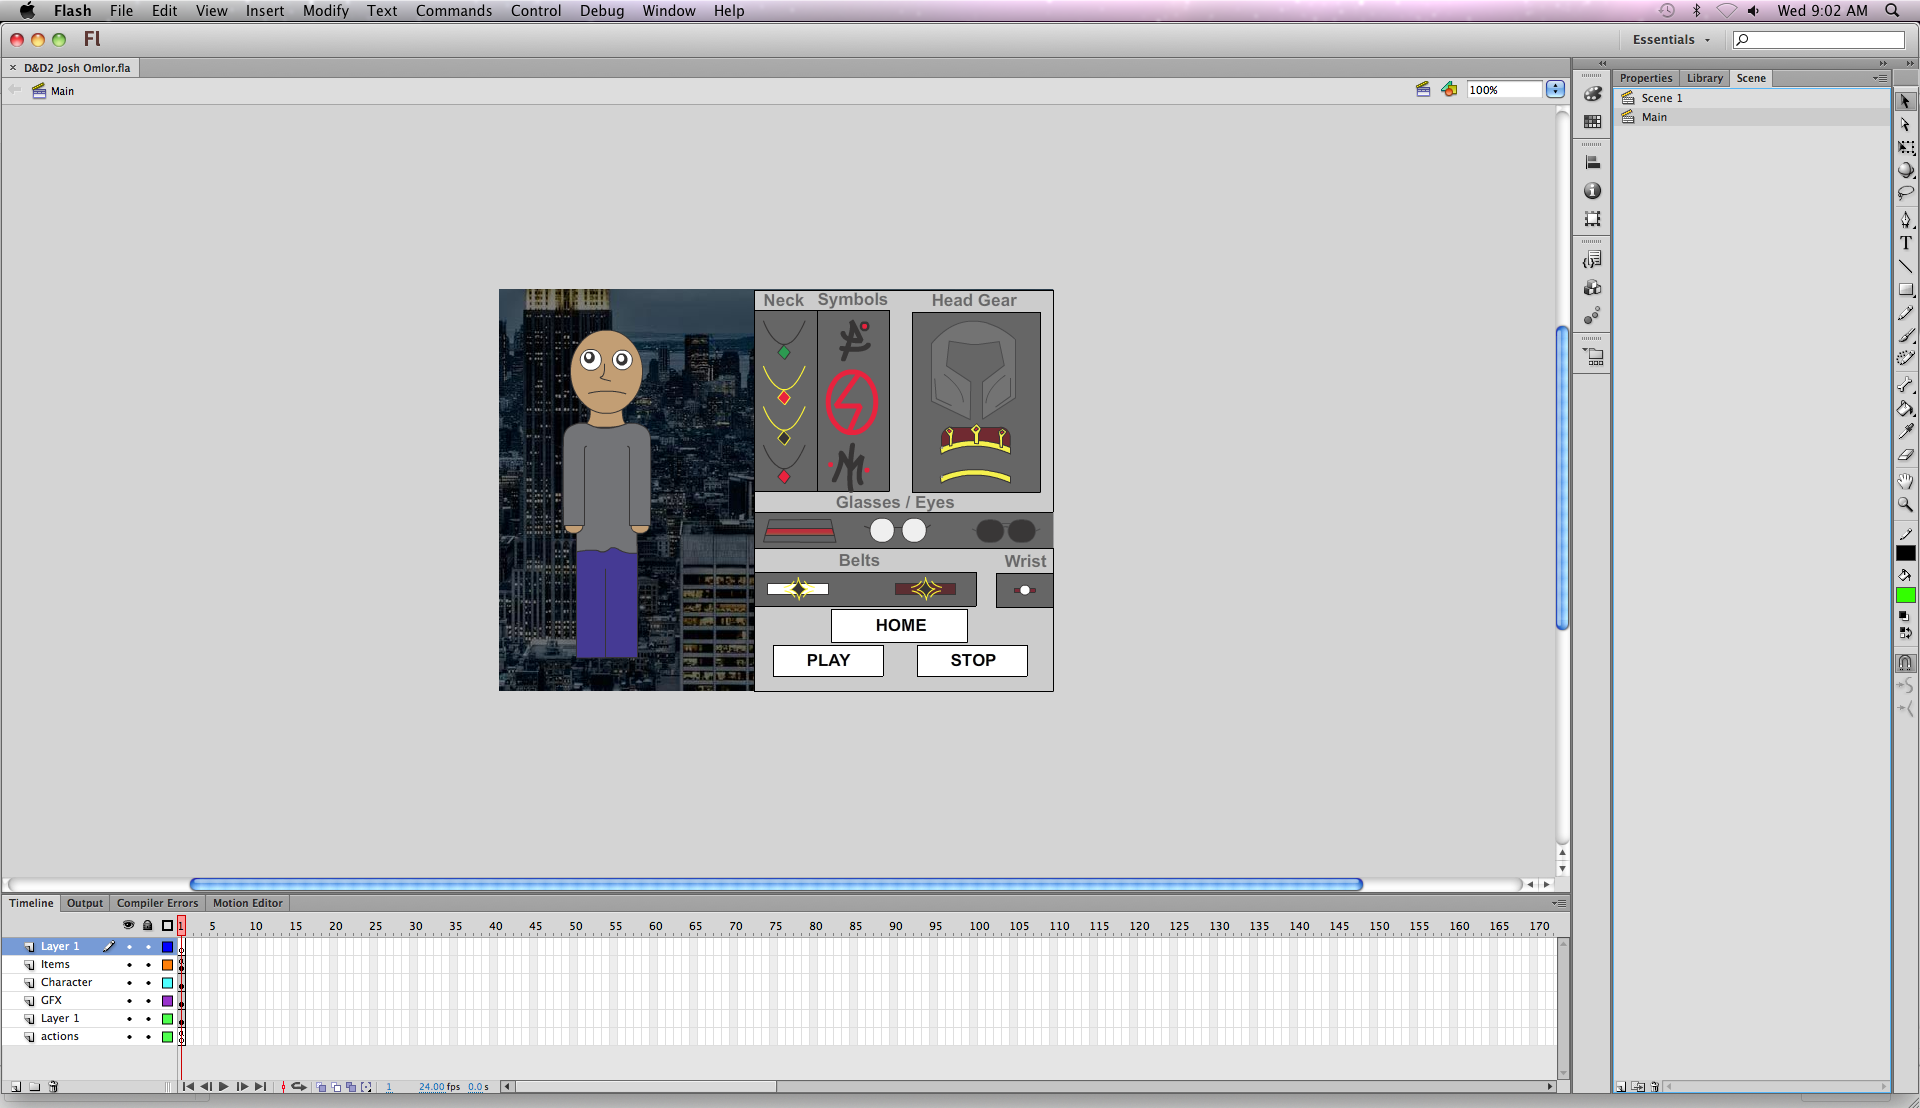Viewport: 1920px width, 1108px height.
Task: Select the Eyedropper tool
Action: point(1905,431)
